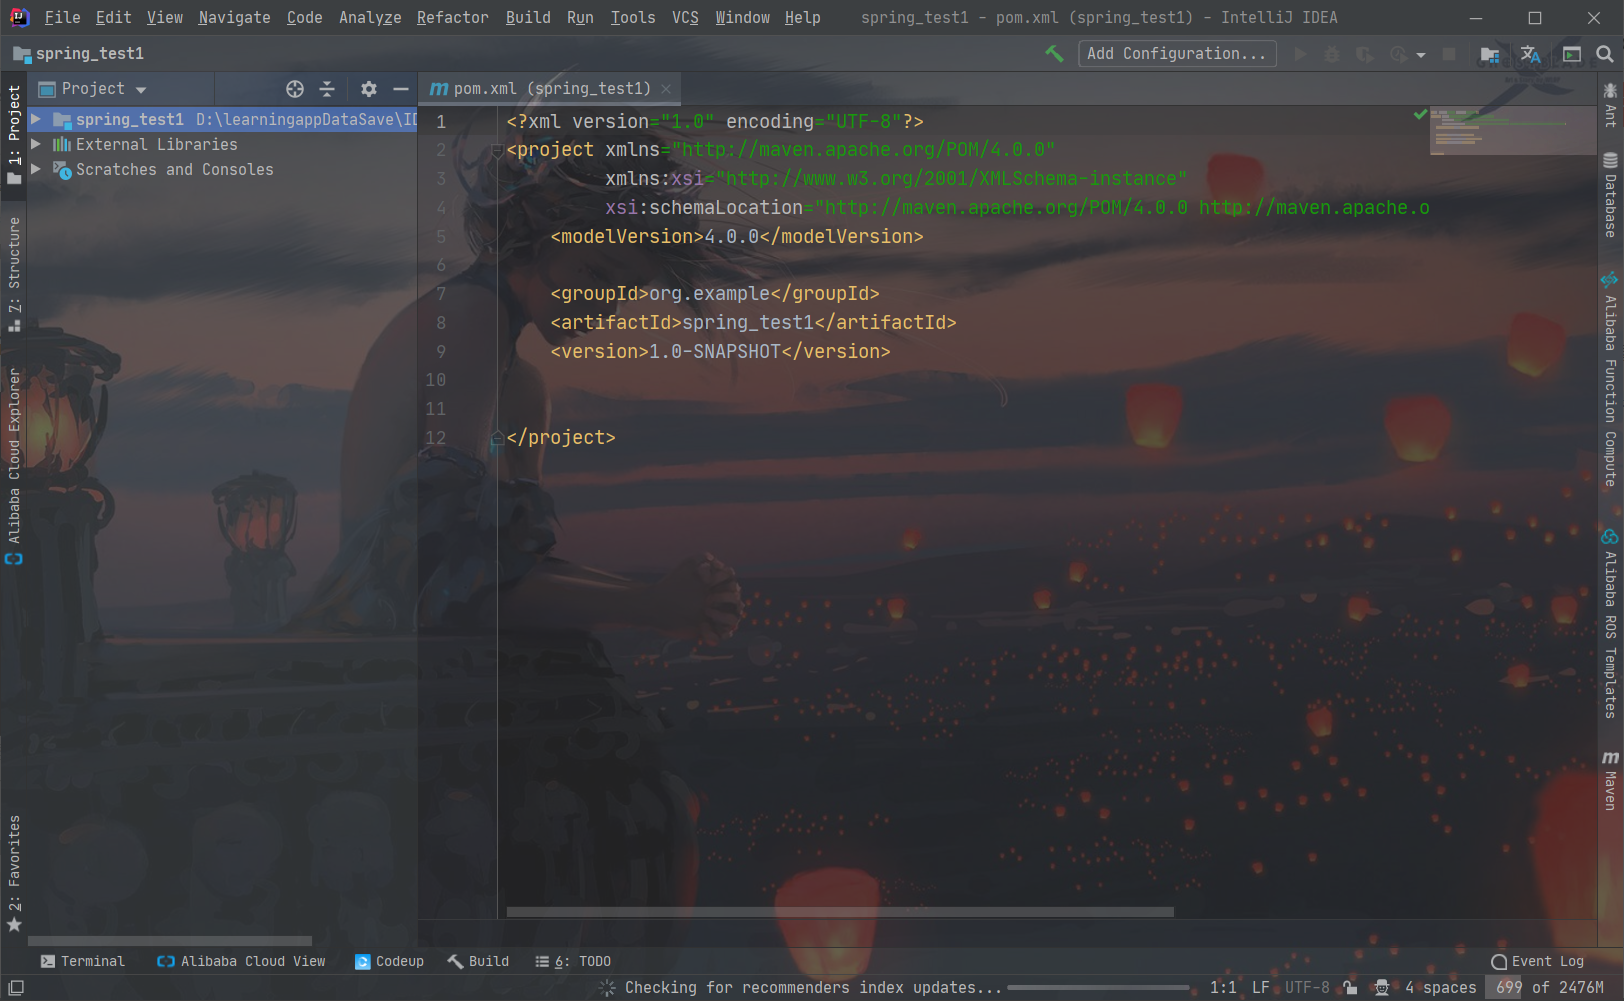This screenshot has height=1001, width=1624.
Task: Click the editor horizontal scrollbar
Action: click(840, 912)
